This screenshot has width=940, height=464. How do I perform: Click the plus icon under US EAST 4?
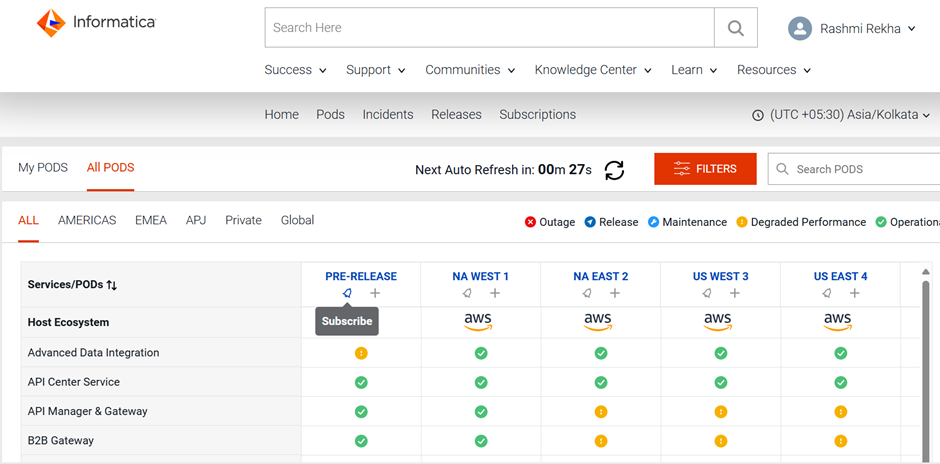pos(854,293)
